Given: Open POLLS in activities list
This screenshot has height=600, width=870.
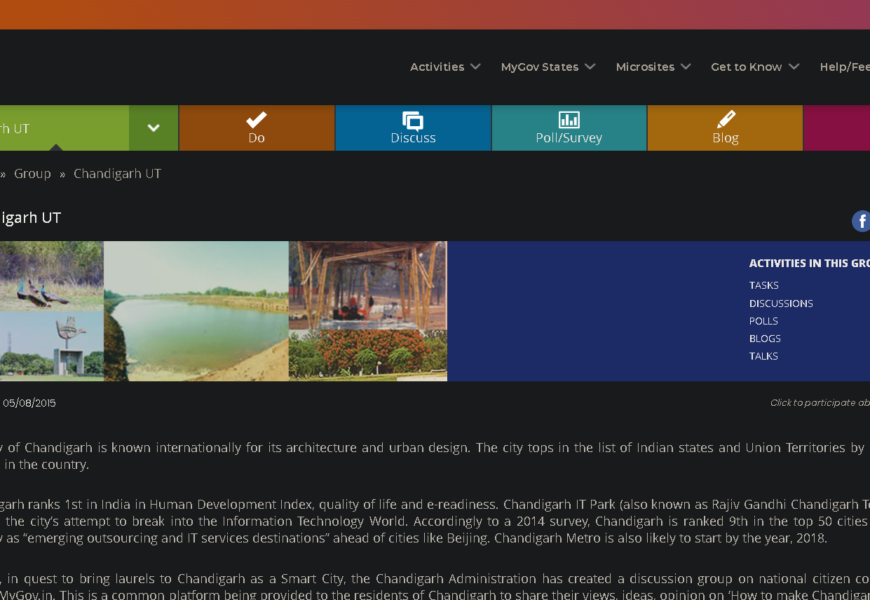Looking at the screenshot, I should 763,321.
